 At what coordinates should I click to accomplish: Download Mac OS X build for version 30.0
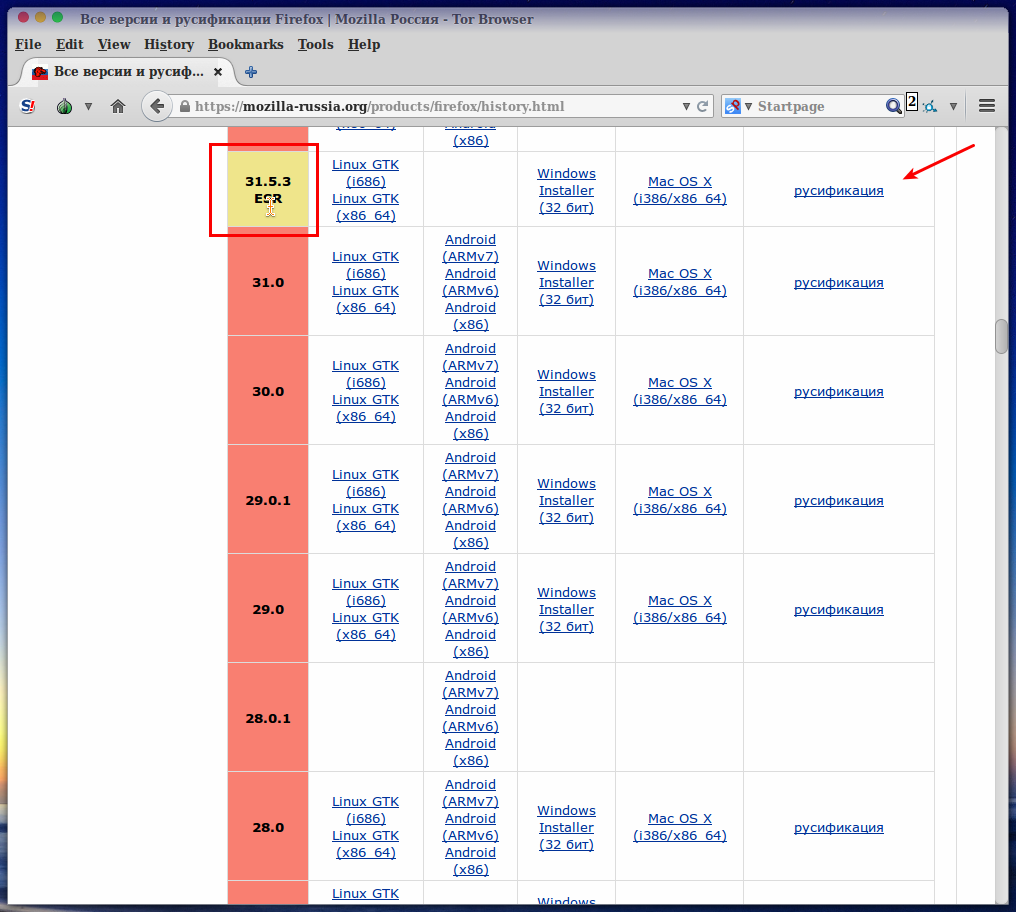680,391
